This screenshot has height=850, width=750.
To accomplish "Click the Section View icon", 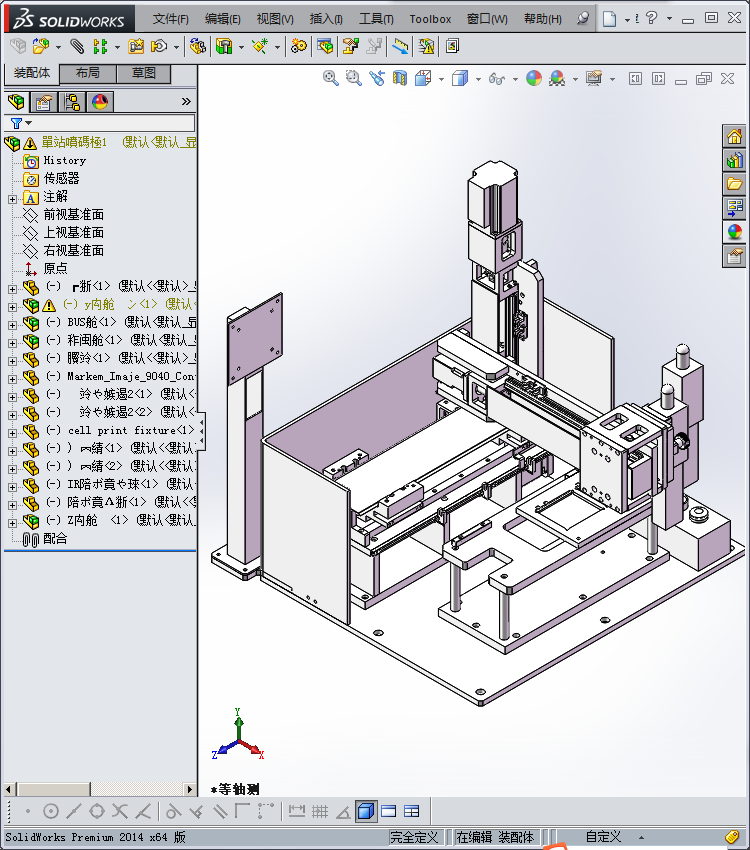I will pyautogui.click(x=400, y=79).
